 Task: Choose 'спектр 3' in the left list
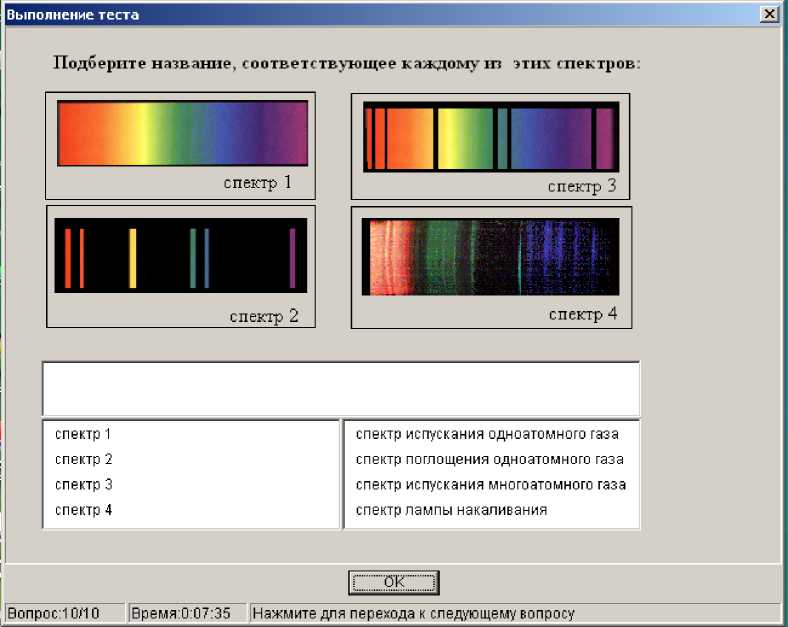[83, 485]
